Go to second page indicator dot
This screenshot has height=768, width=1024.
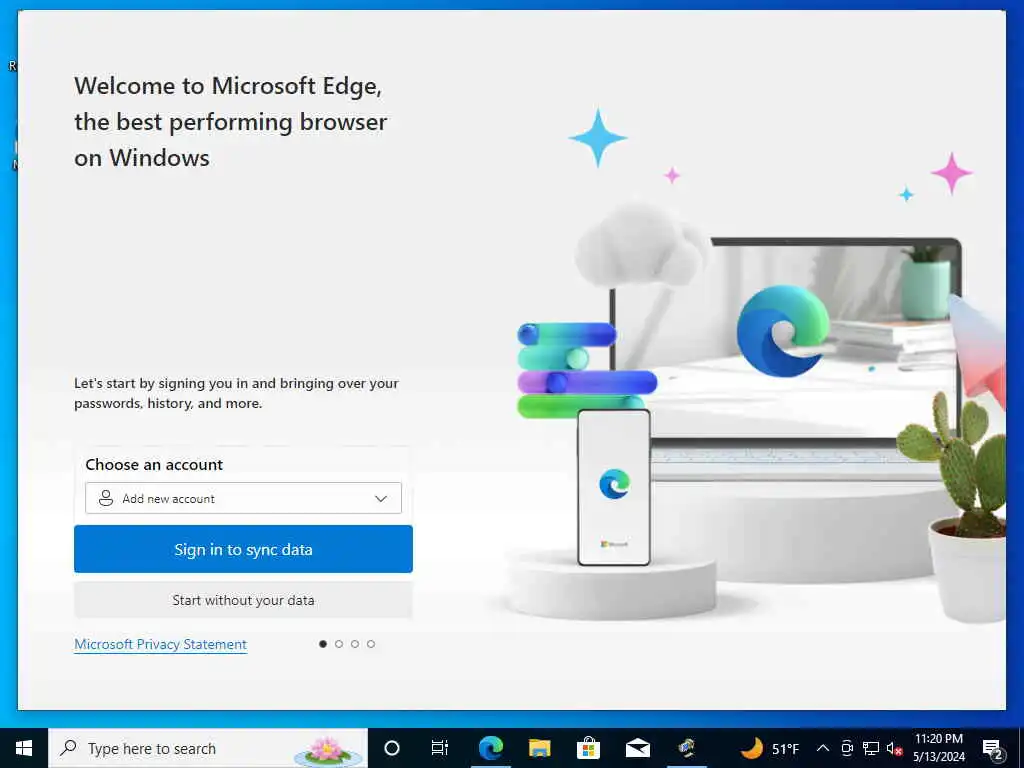tap(339, 644)
